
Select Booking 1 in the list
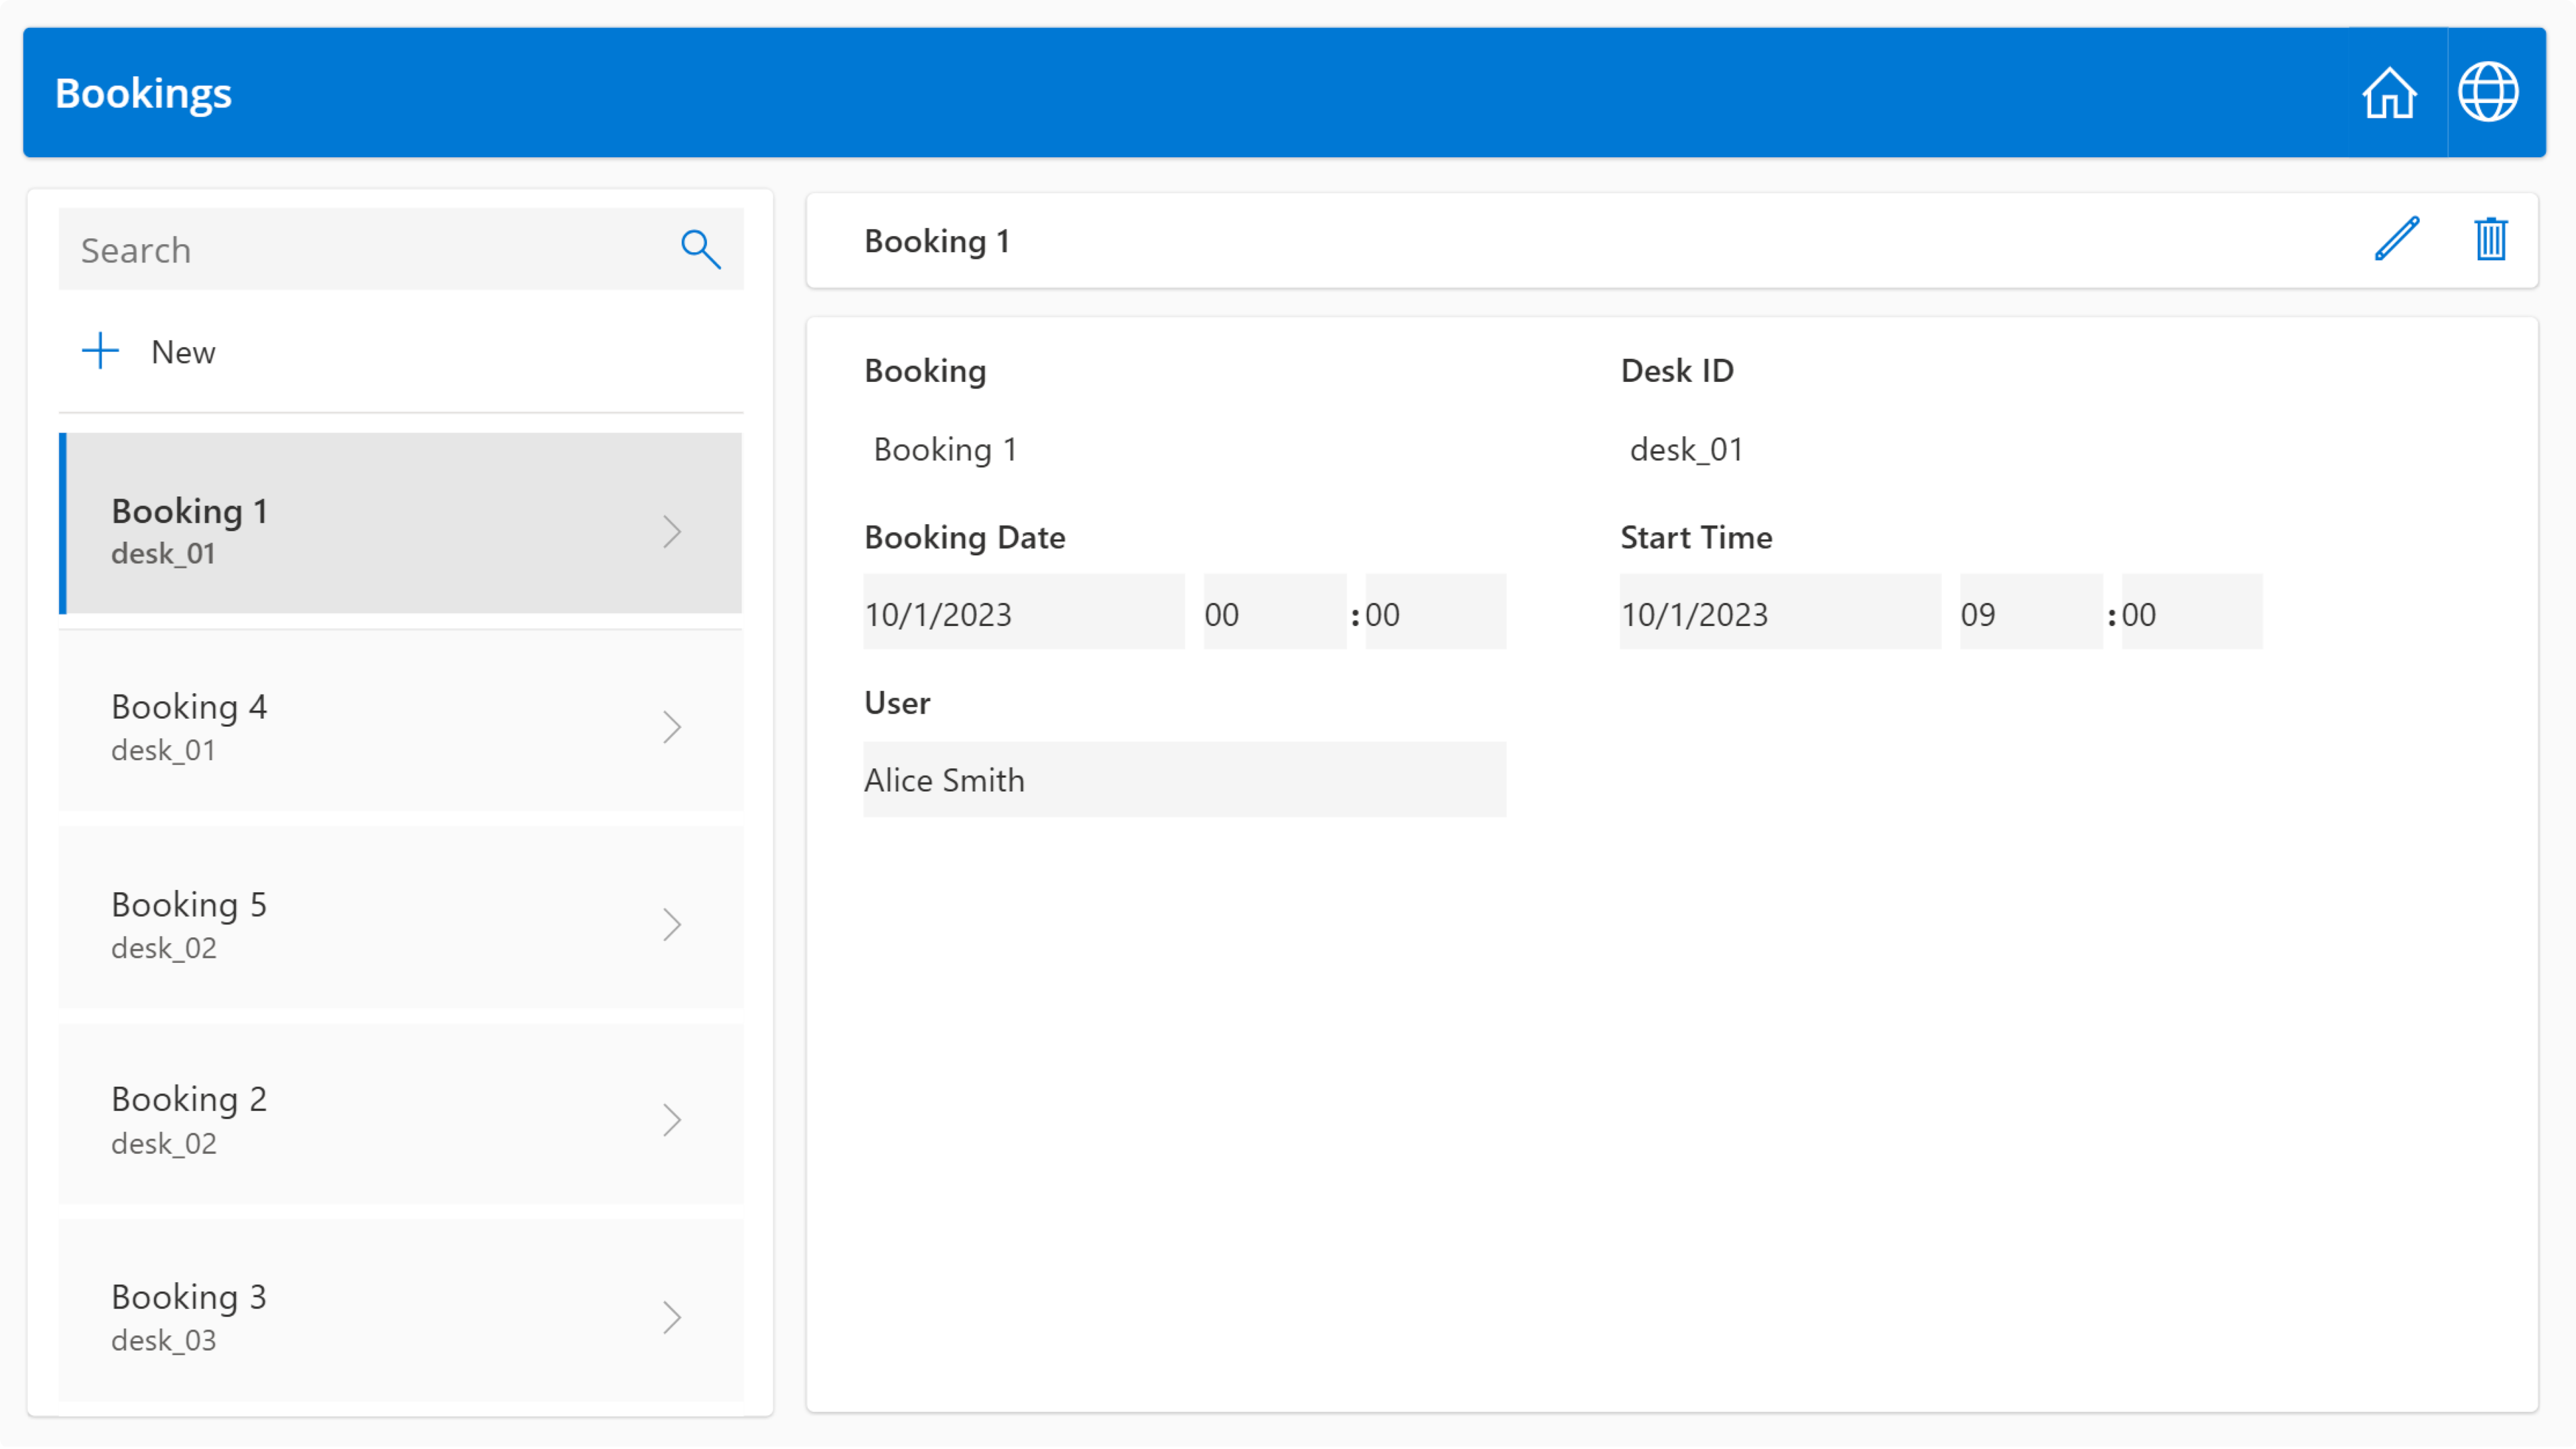point(401,523)
